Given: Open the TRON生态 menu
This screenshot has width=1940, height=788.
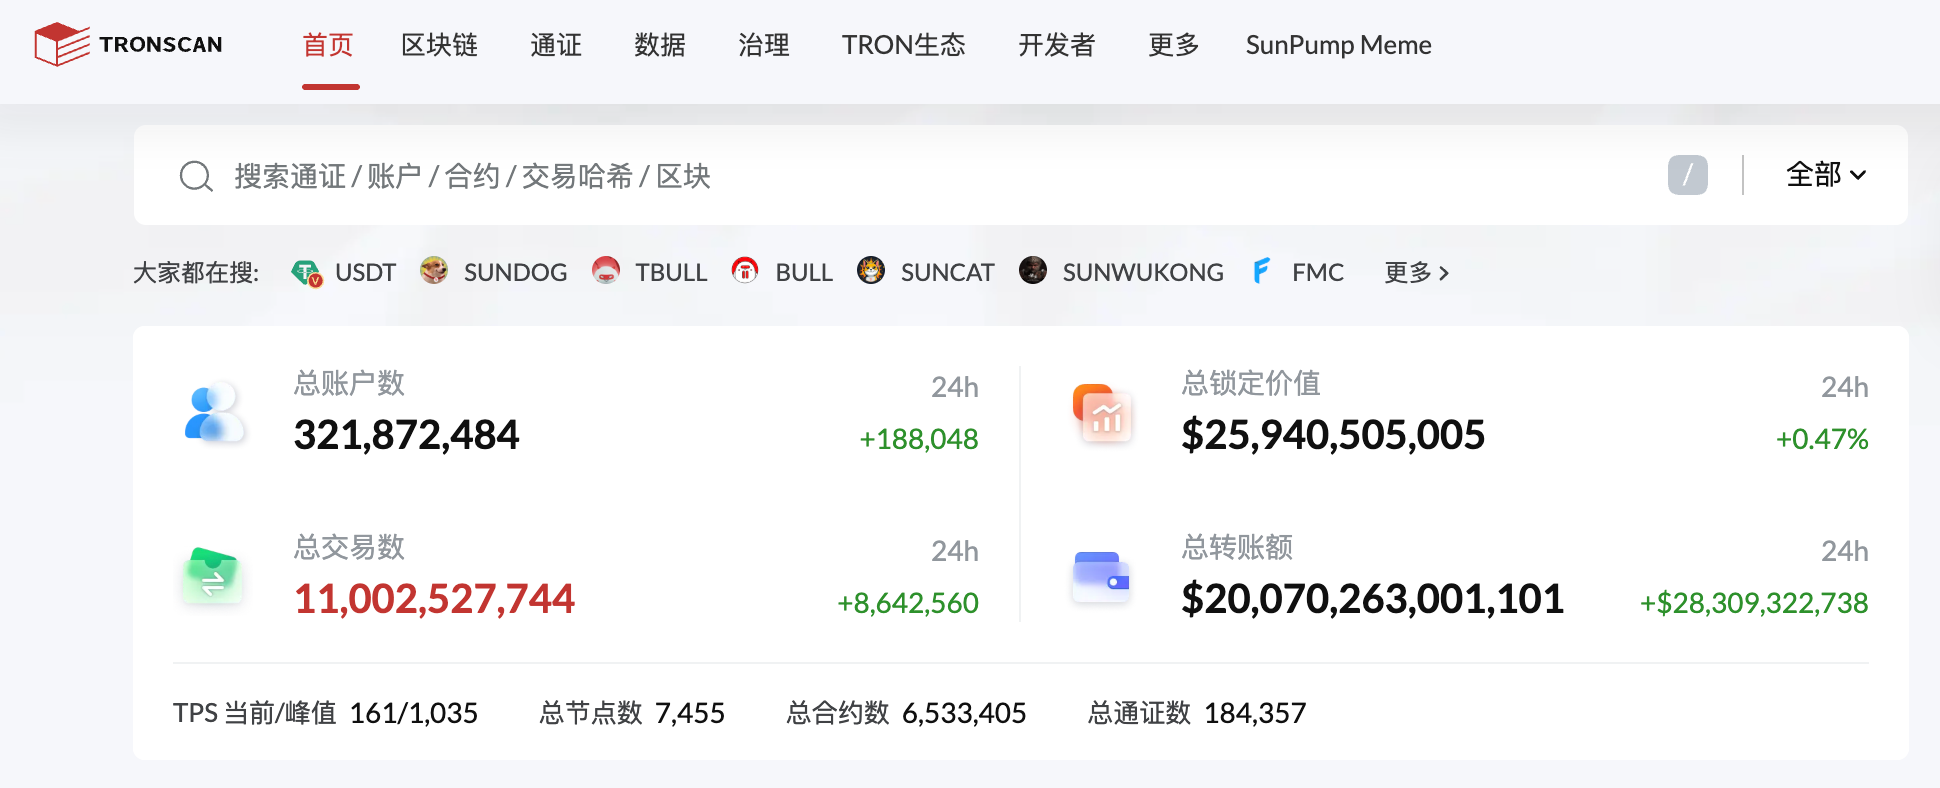Looking at the screenshot, I should coord(904,45).
